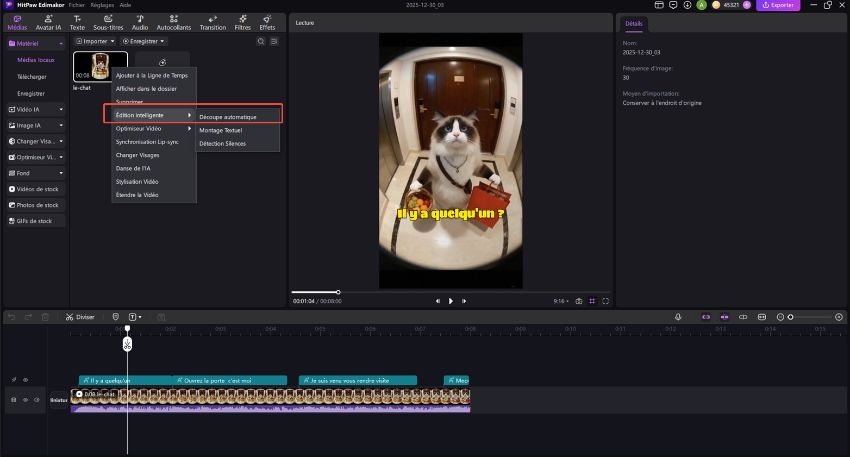Add credits with the purple plus icon
This screenshot has height=457, width=850.
click(746, 5)
